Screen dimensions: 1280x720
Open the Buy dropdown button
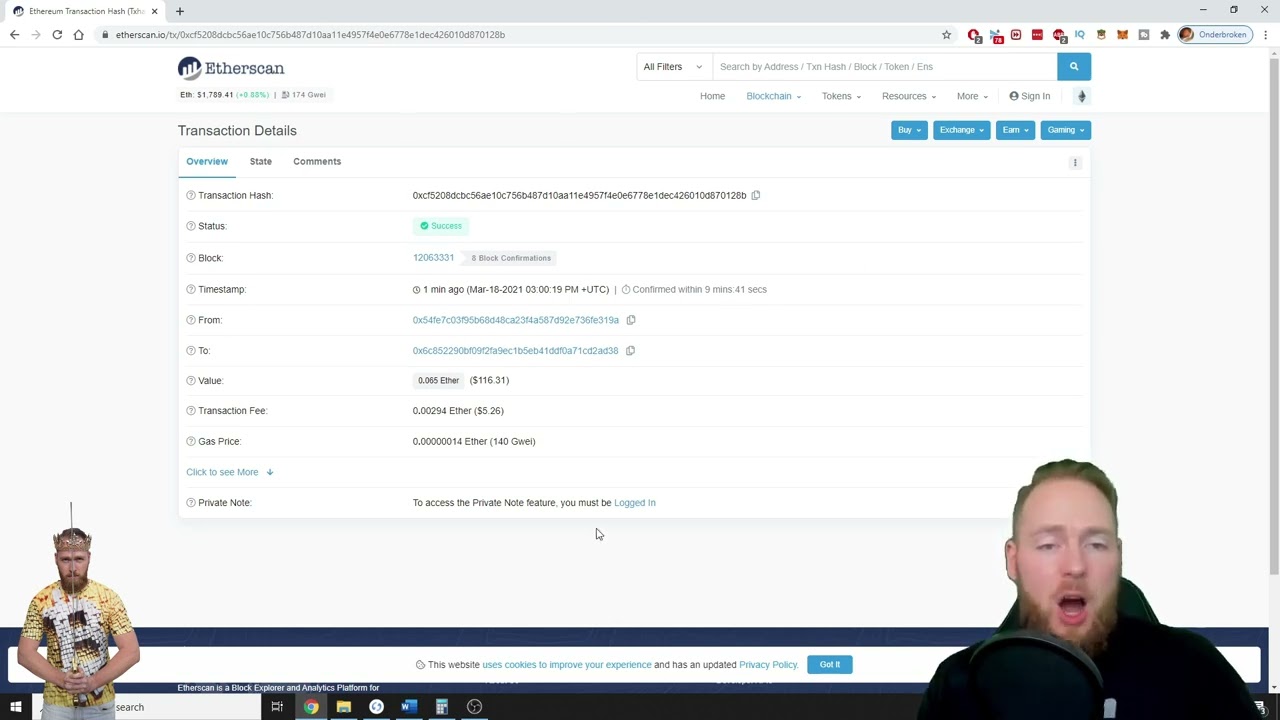pyautogui.click(x=909, y=130)
